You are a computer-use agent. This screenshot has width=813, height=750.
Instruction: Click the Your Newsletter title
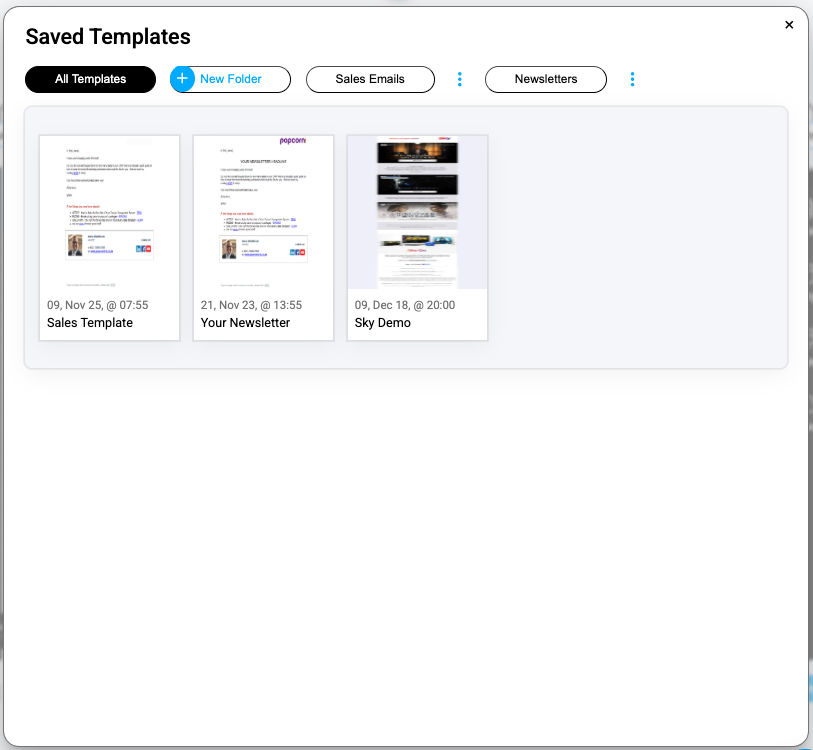coord(245,323)
